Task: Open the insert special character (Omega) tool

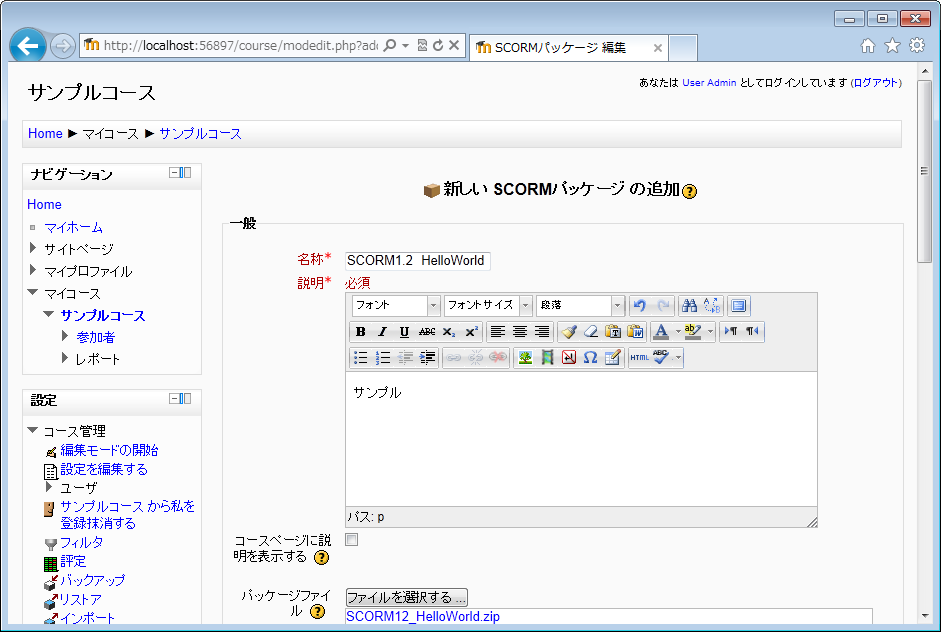Action: [590, 358]
